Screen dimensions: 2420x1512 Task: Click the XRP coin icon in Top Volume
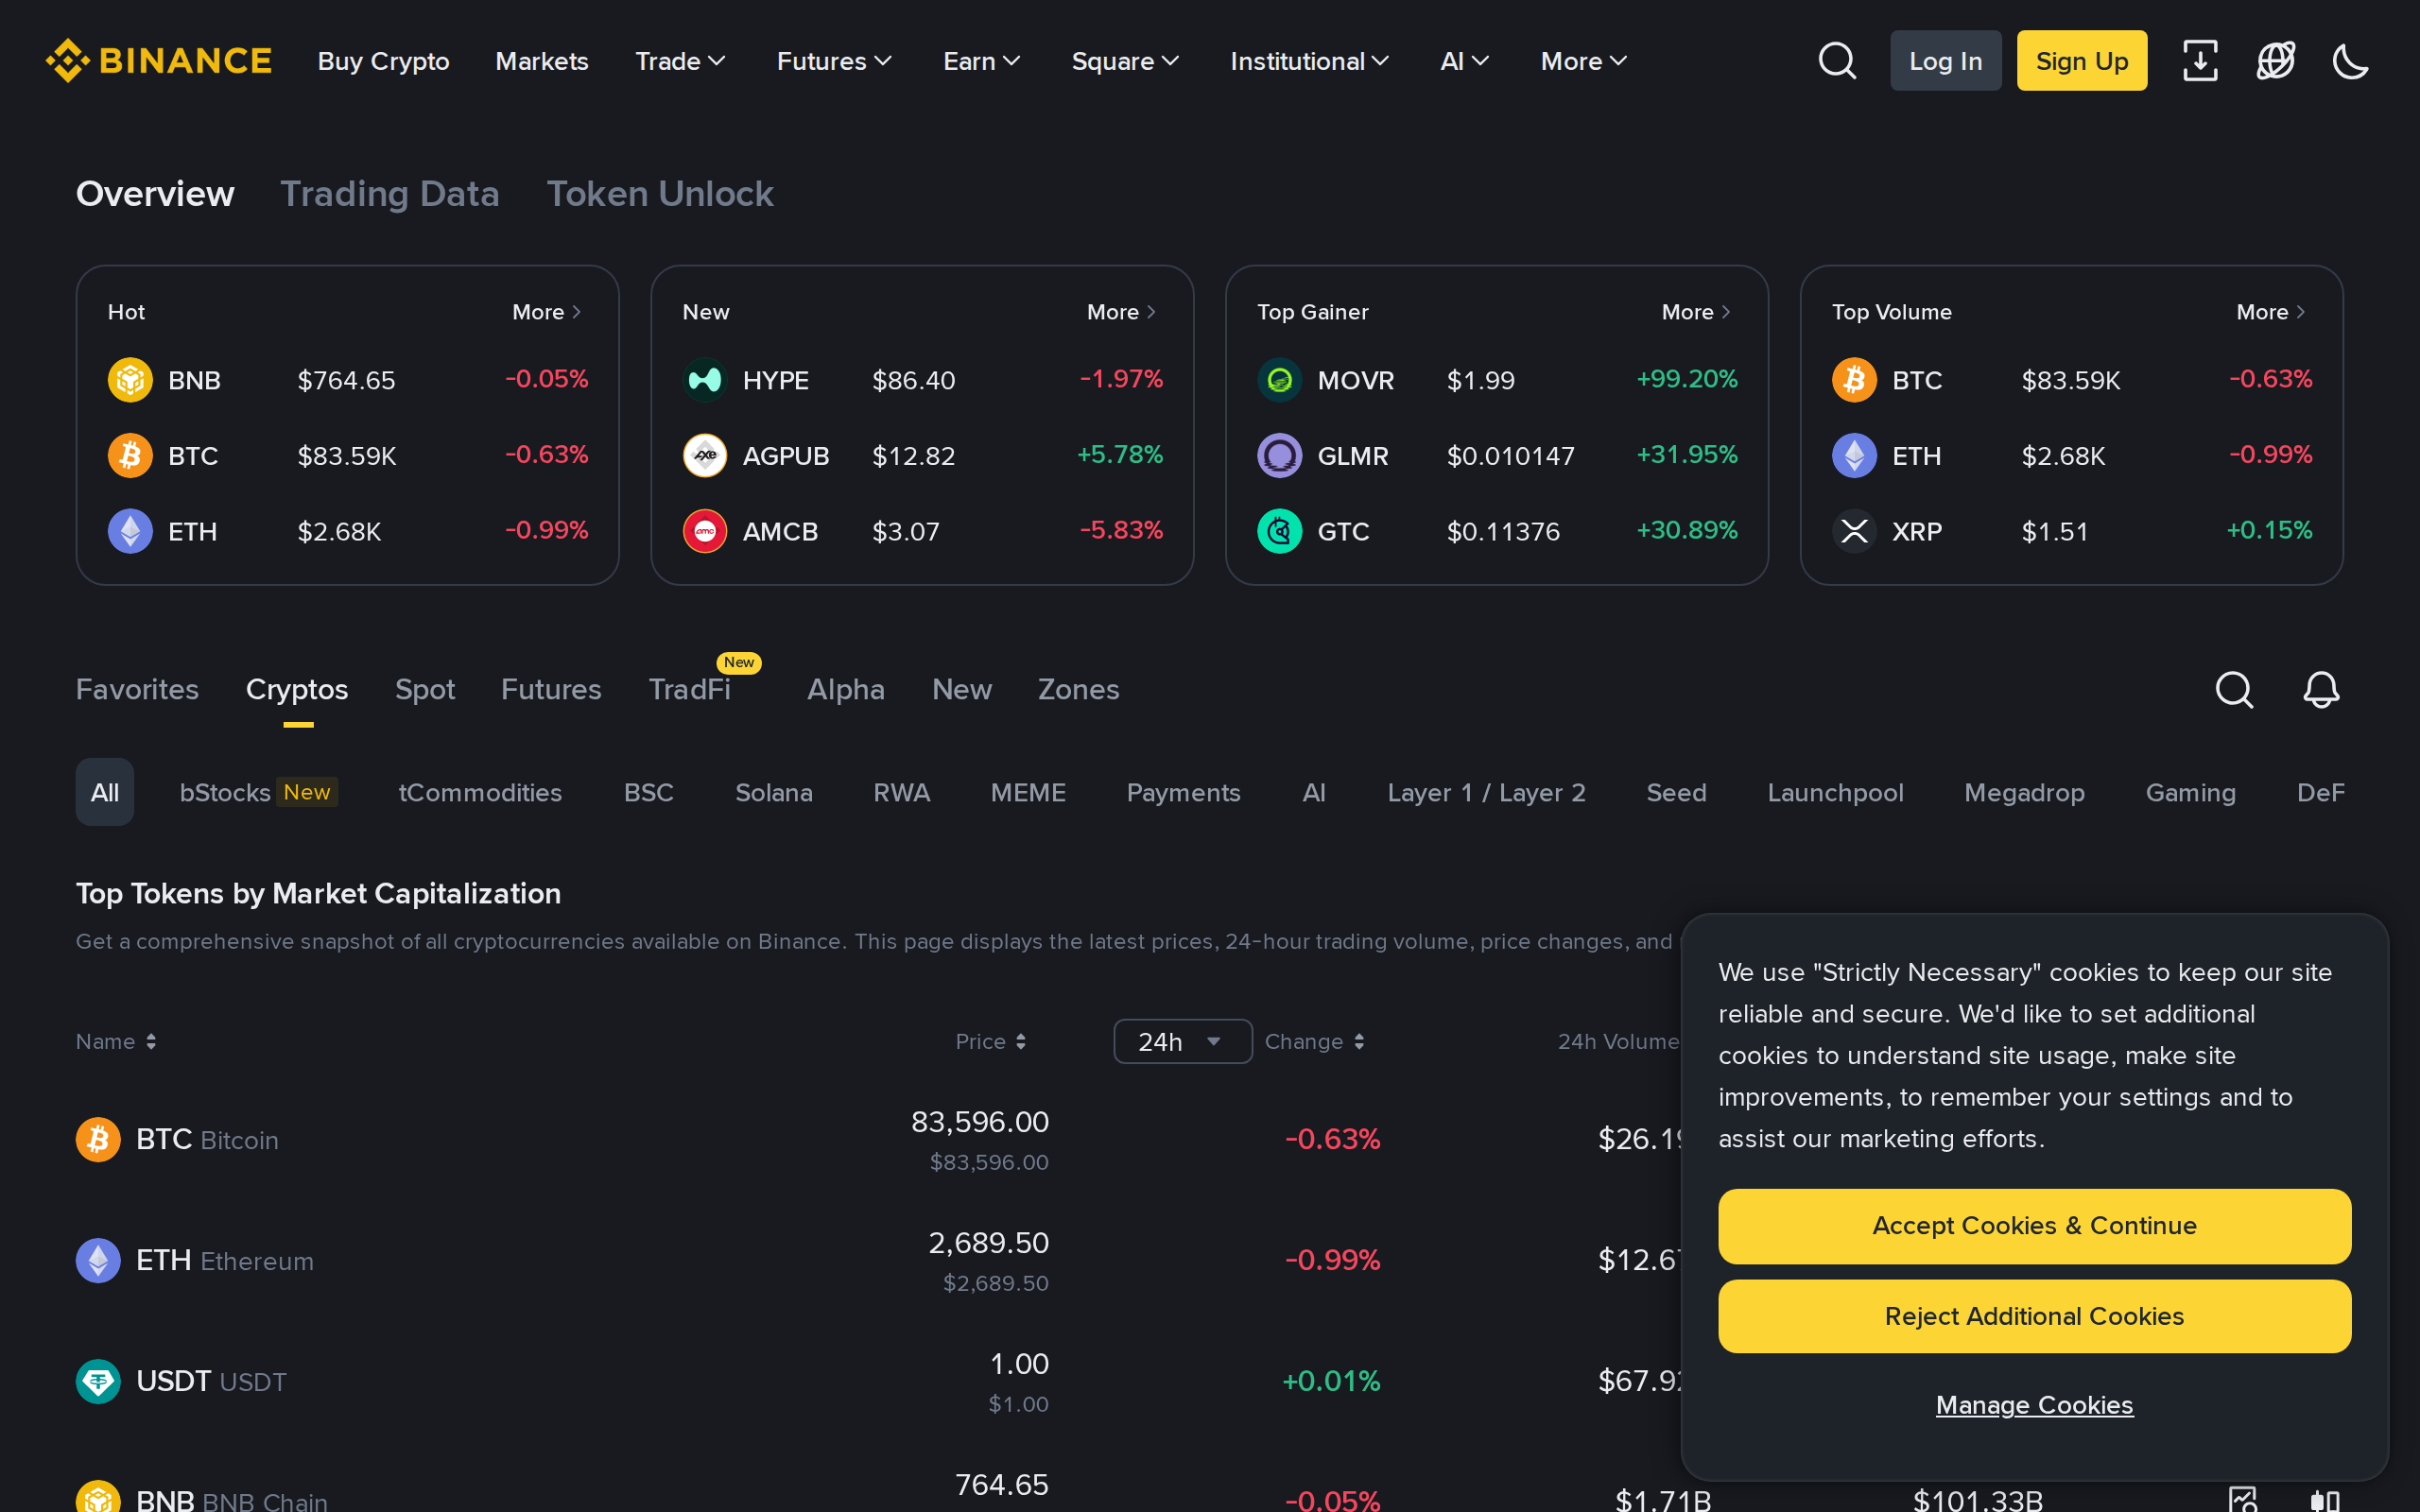pyautogui.click(x=1854, y=531)
